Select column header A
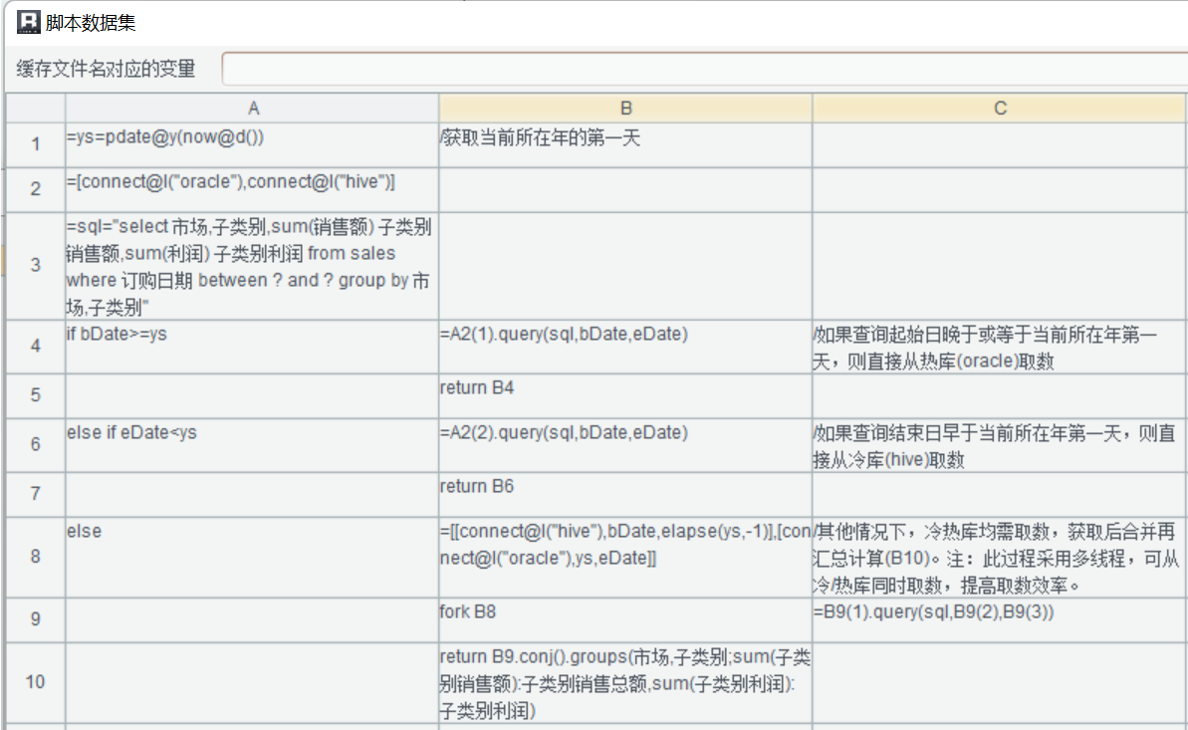The image size is (1188, 730). (252, 108)
